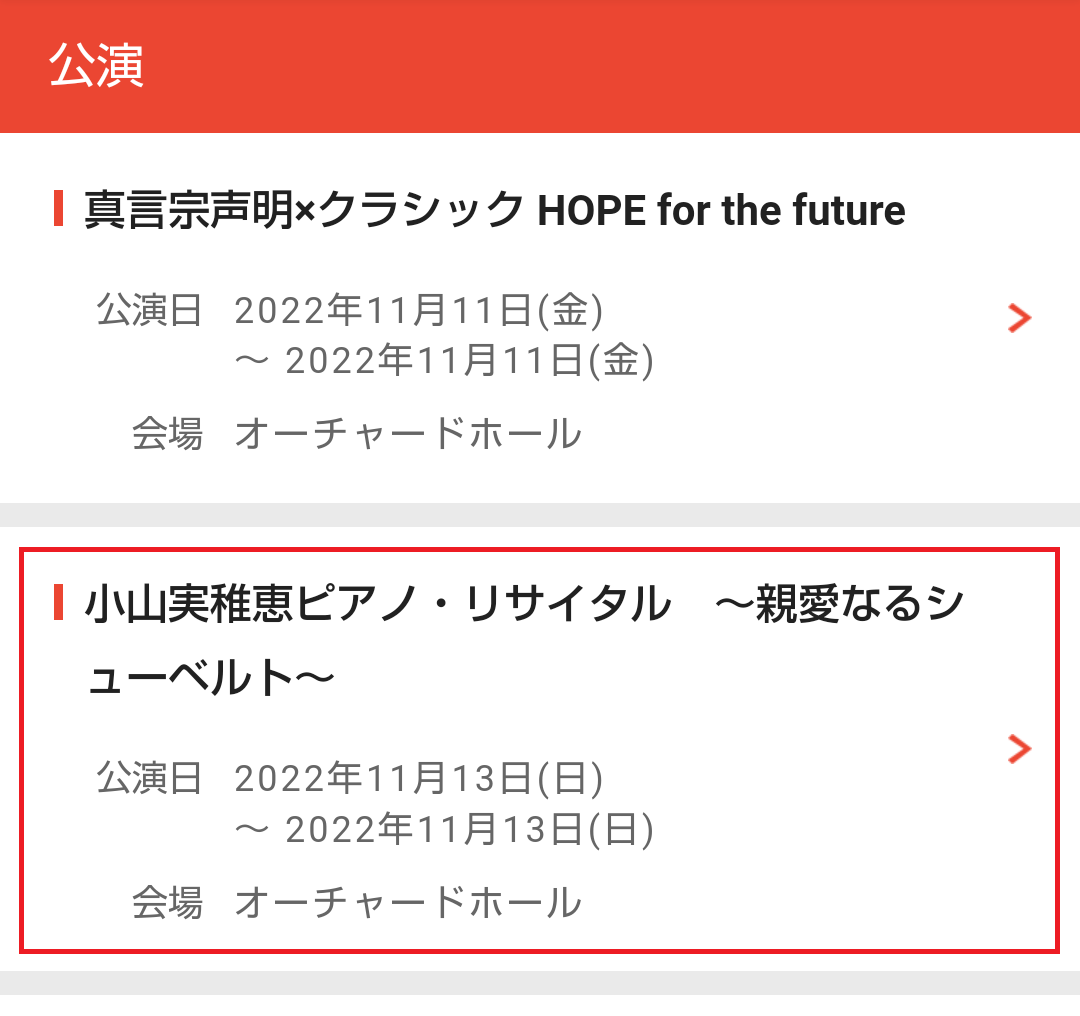Tap the 会場 label of the HOPE event
This screenshot has width=1080, height=1016.
(167, 435)
